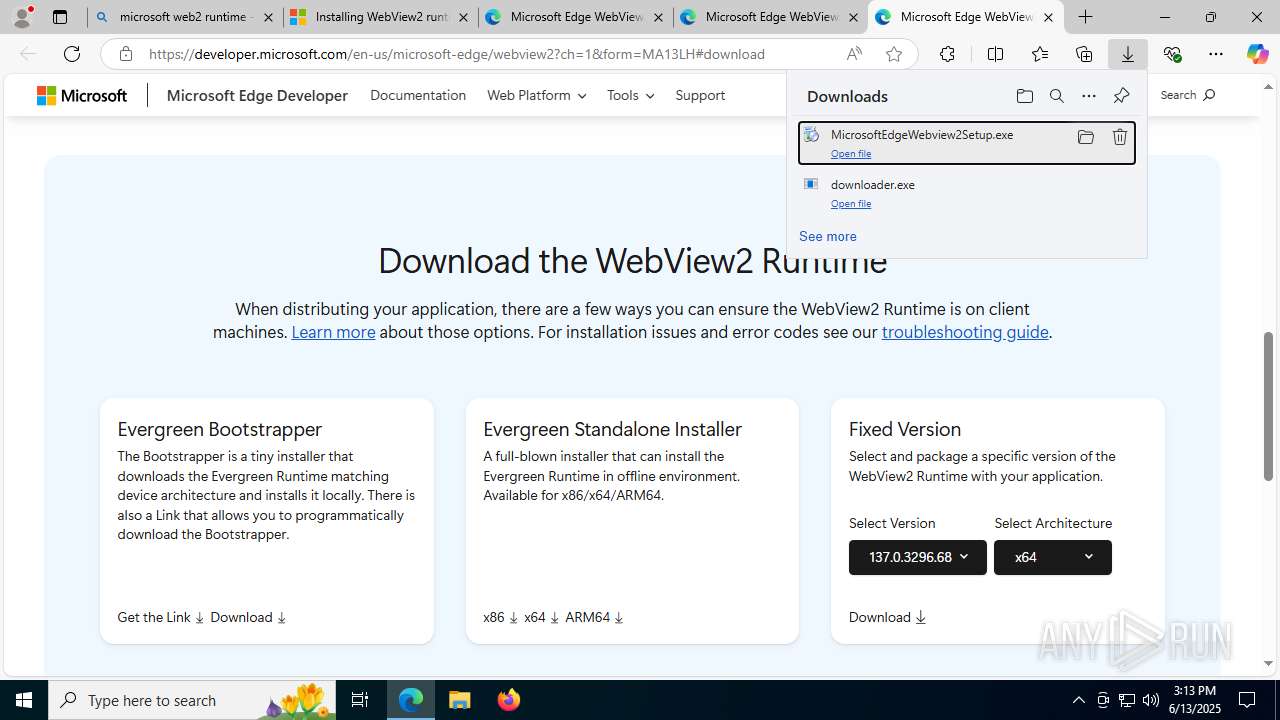Viewport: 1280px width, 720px height.
Task: View site information lock icon
Action: [x=125, y=54]
